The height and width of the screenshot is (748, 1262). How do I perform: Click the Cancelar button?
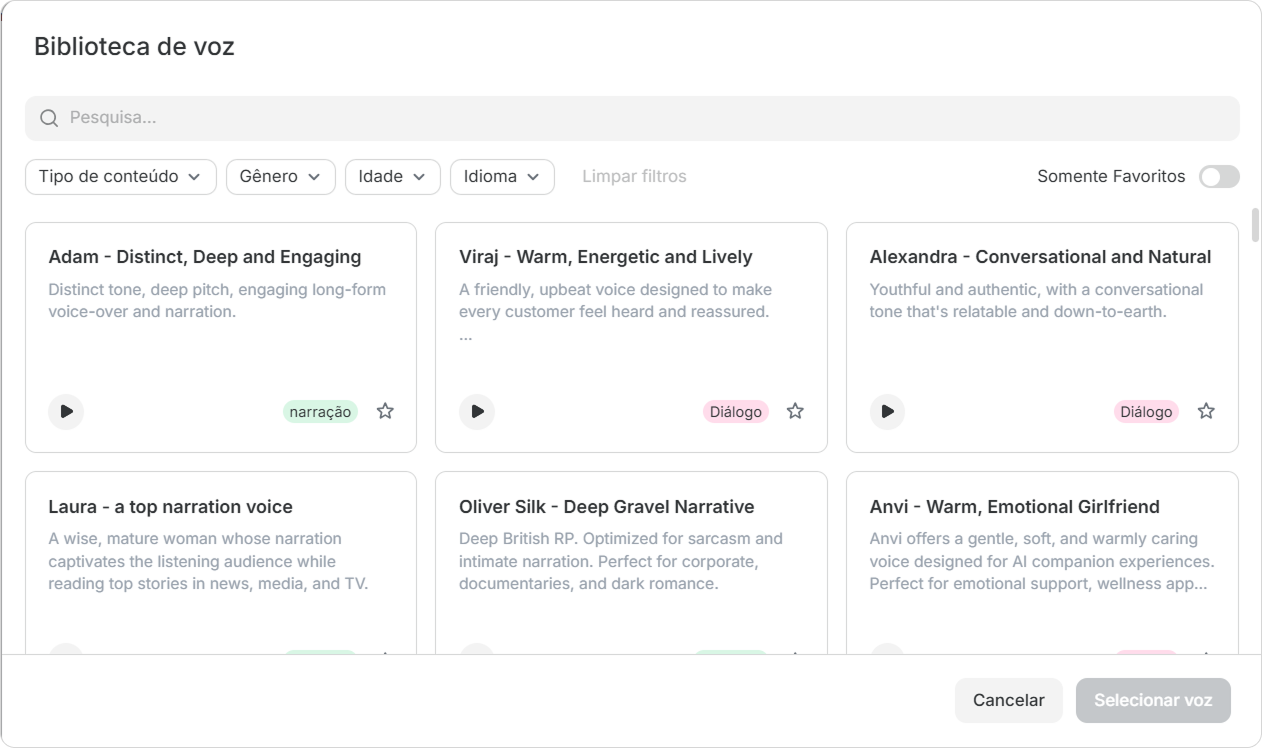(1009, 701)
